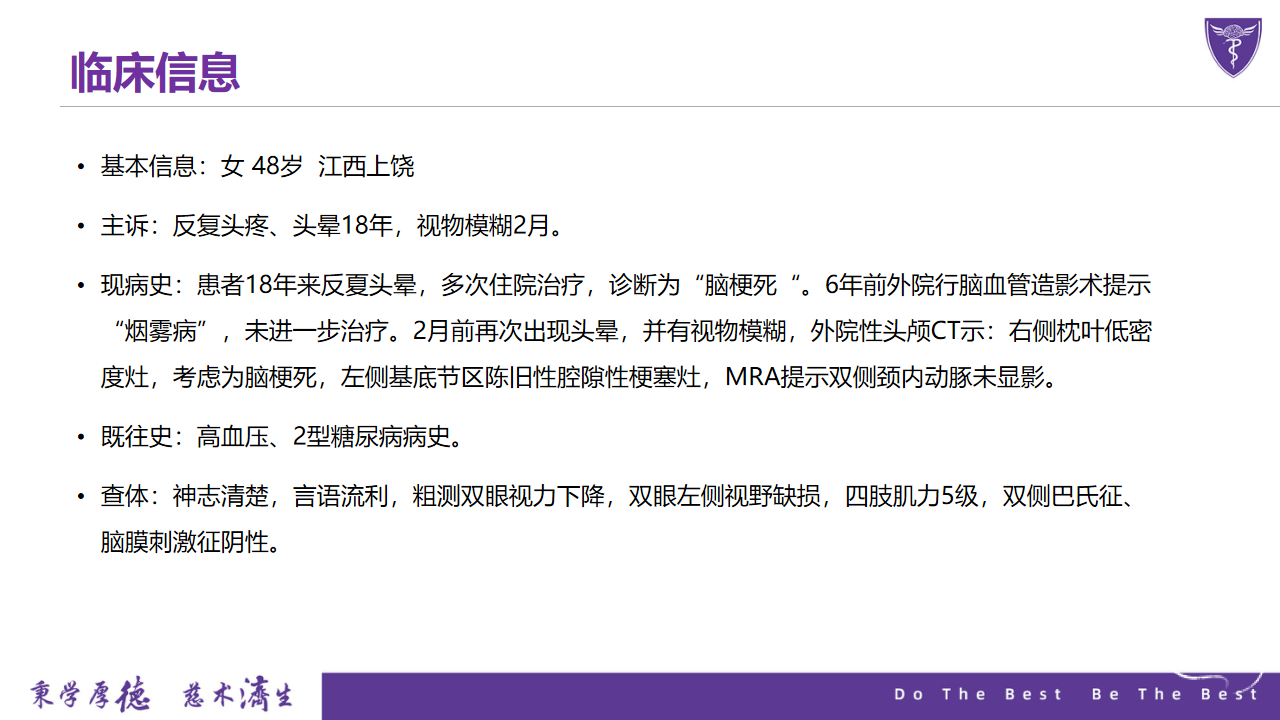1280x720 pixels.
Task: Click the calligraphy motto 秉学厚德
Action: pyautogui.click(x=90, y=696)
